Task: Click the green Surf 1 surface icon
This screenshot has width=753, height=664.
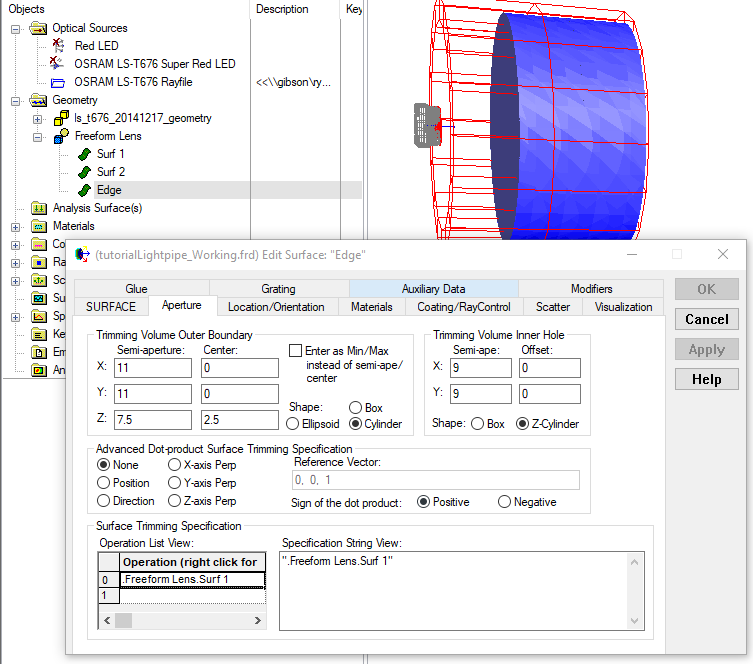Action: click(83, 154)
